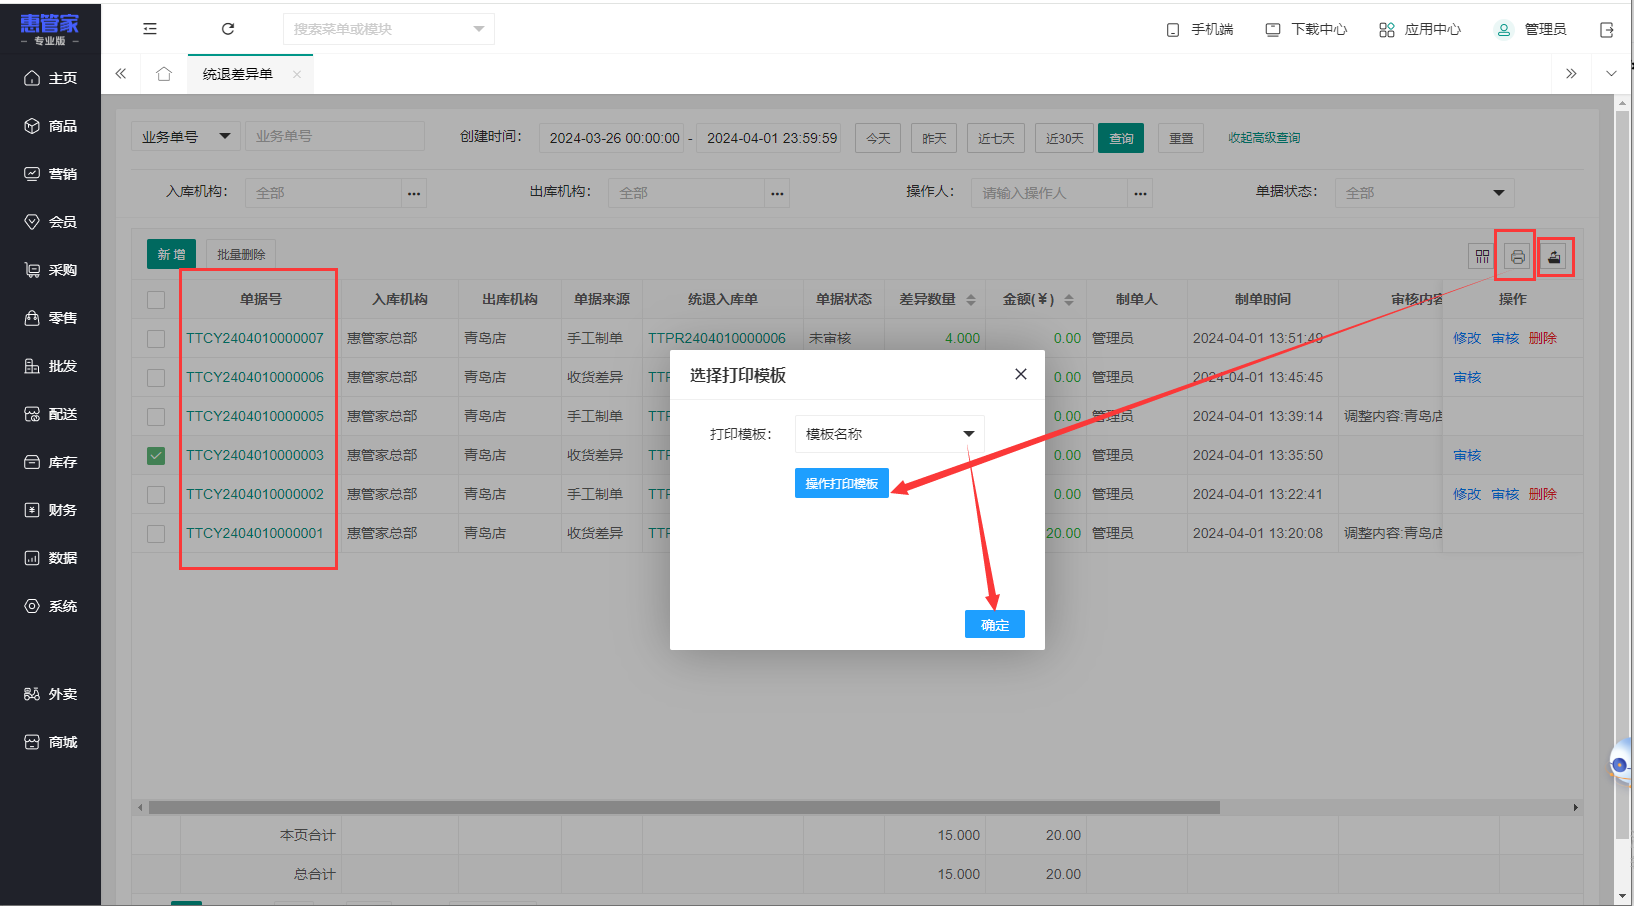Open the 业务单号 type dropdown
Screen dimensions: 1634x906
[x=185, y=136]
